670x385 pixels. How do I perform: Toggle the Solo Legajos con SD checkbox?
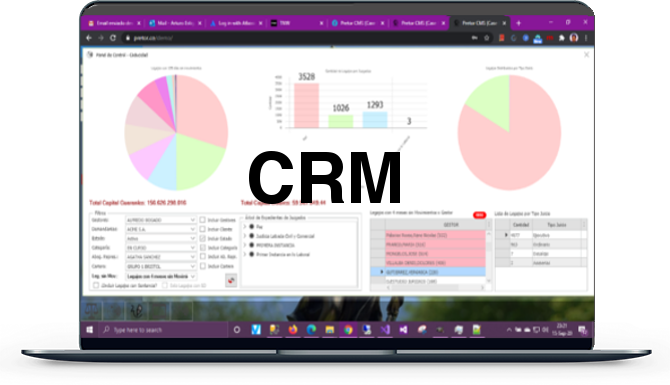165,285
